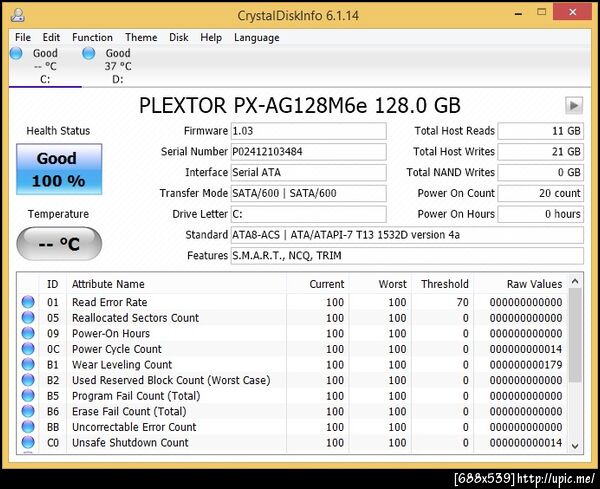The image size is (600, 489).
Task: Click the -- °C temperature button
Action: (59, 244)
